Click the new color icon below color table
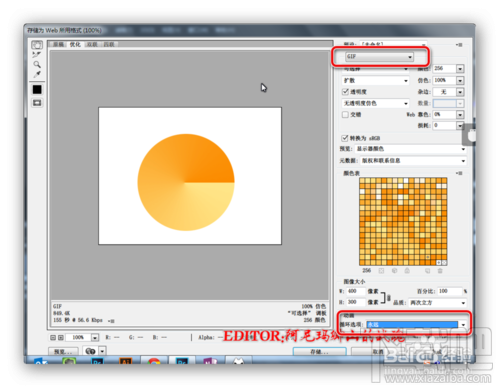This screenshot has height=388, width=500. tap(428, 271)
